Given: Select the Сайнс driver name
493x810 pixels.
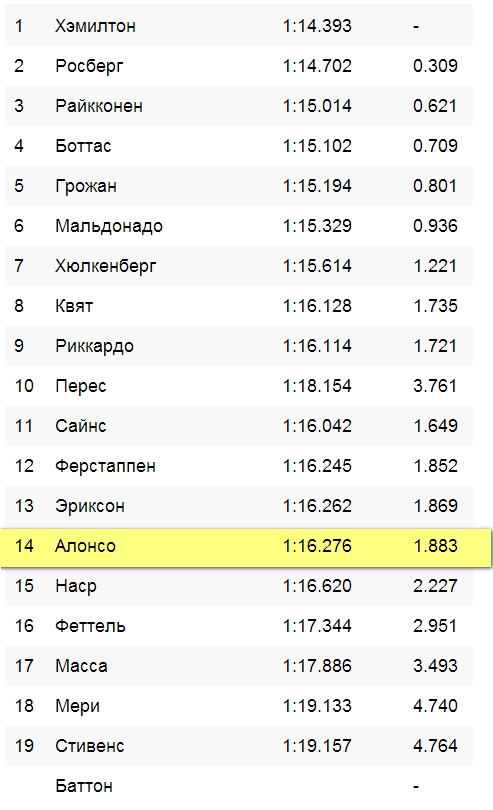Looking at the screenshot, I should (x=81, y=426).
